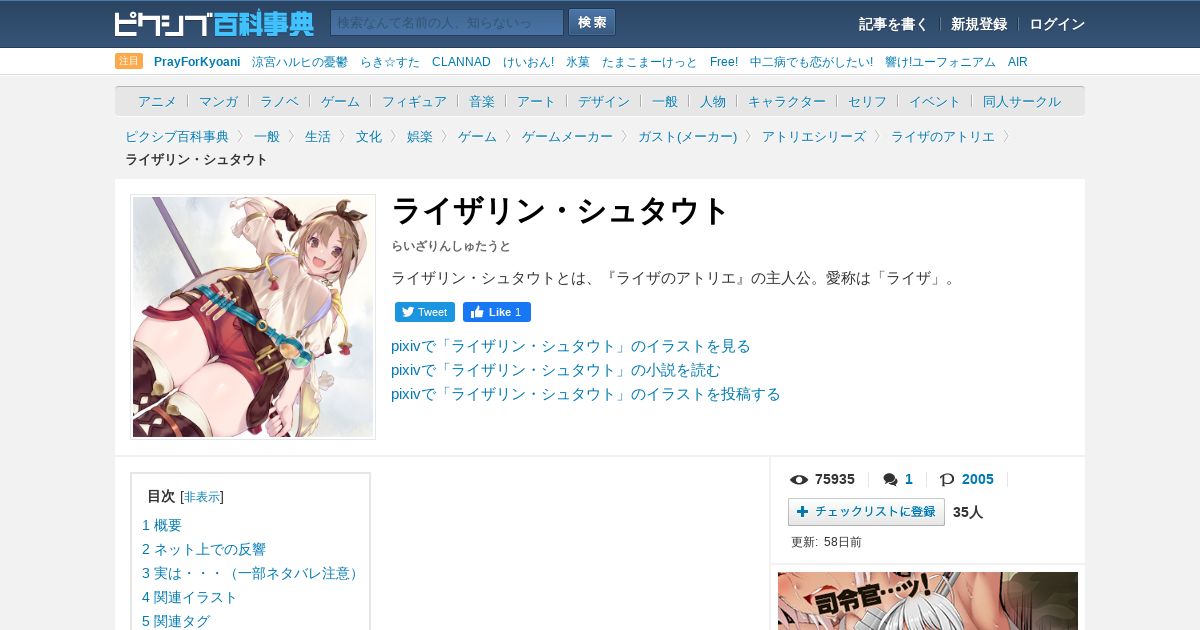Select 一般 category in menu bar
Image resolution: width=1200 pixels, height=630 pixels.
click(665, 101)
